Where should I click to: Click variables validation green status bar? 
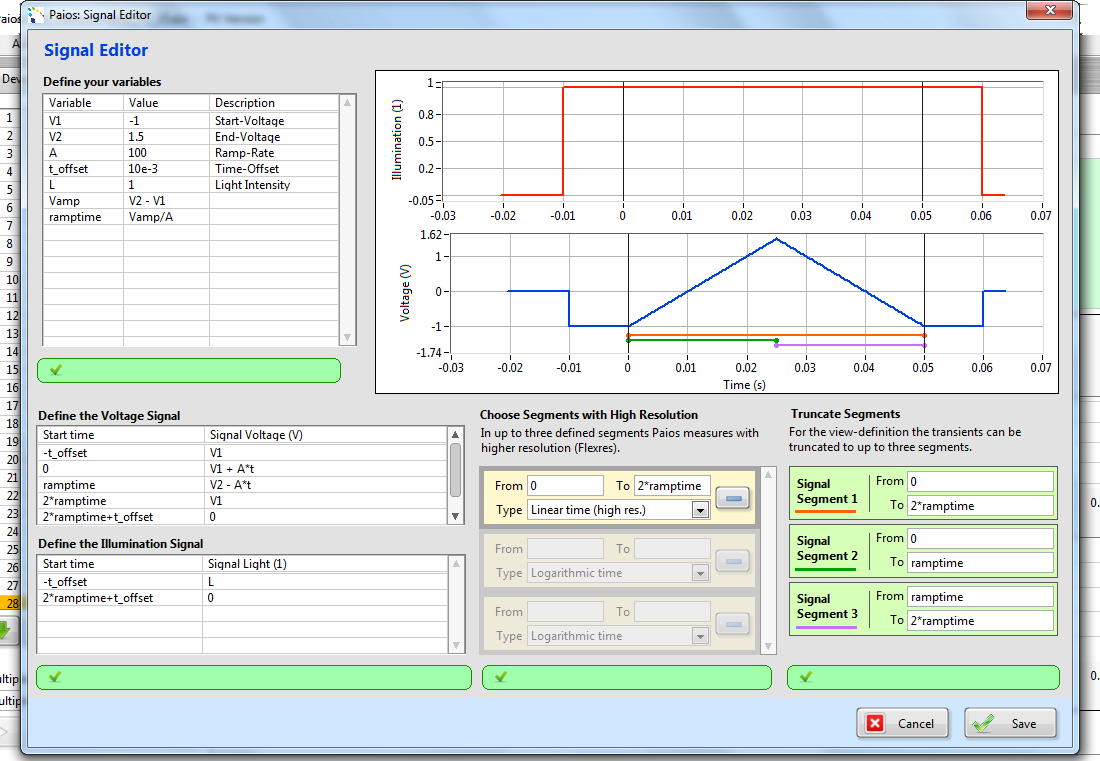pos(189,370)
